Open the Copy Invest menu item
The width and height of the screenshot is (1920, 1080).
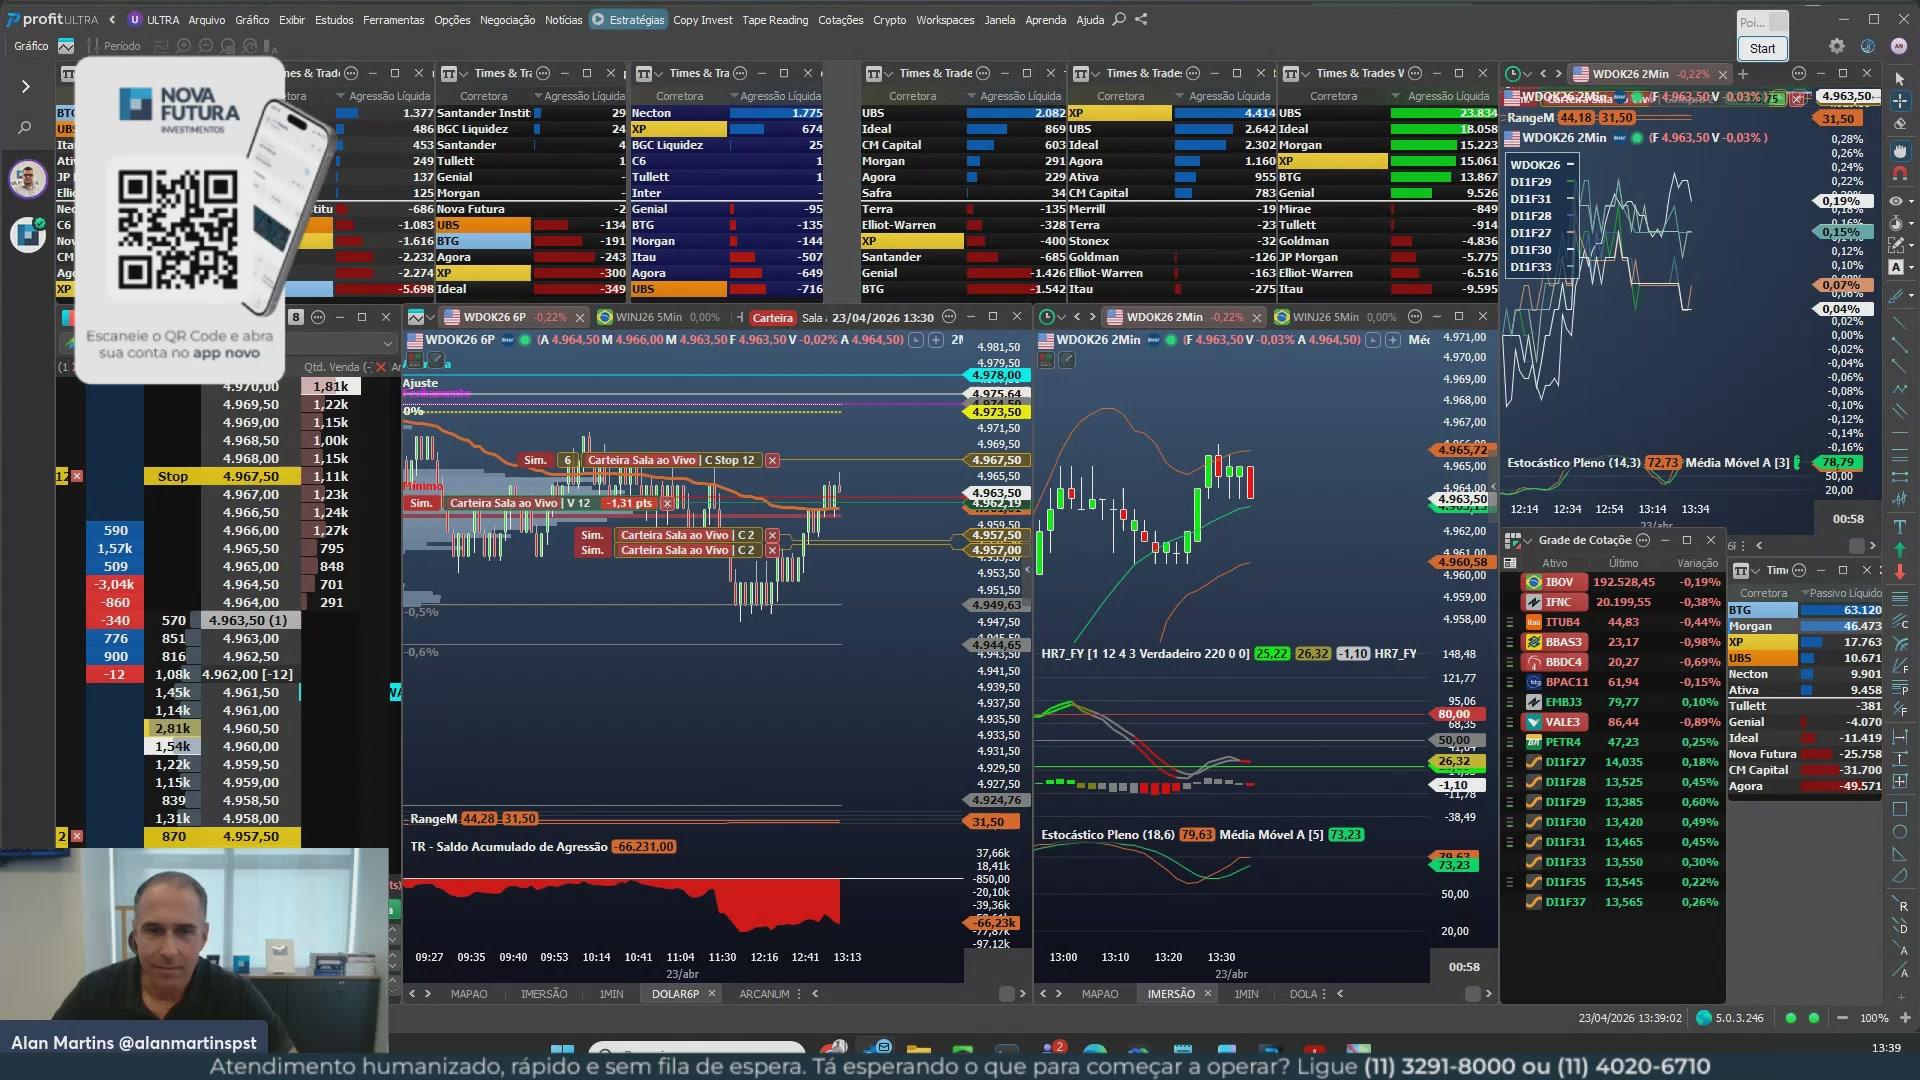click(x=702, y=19)
